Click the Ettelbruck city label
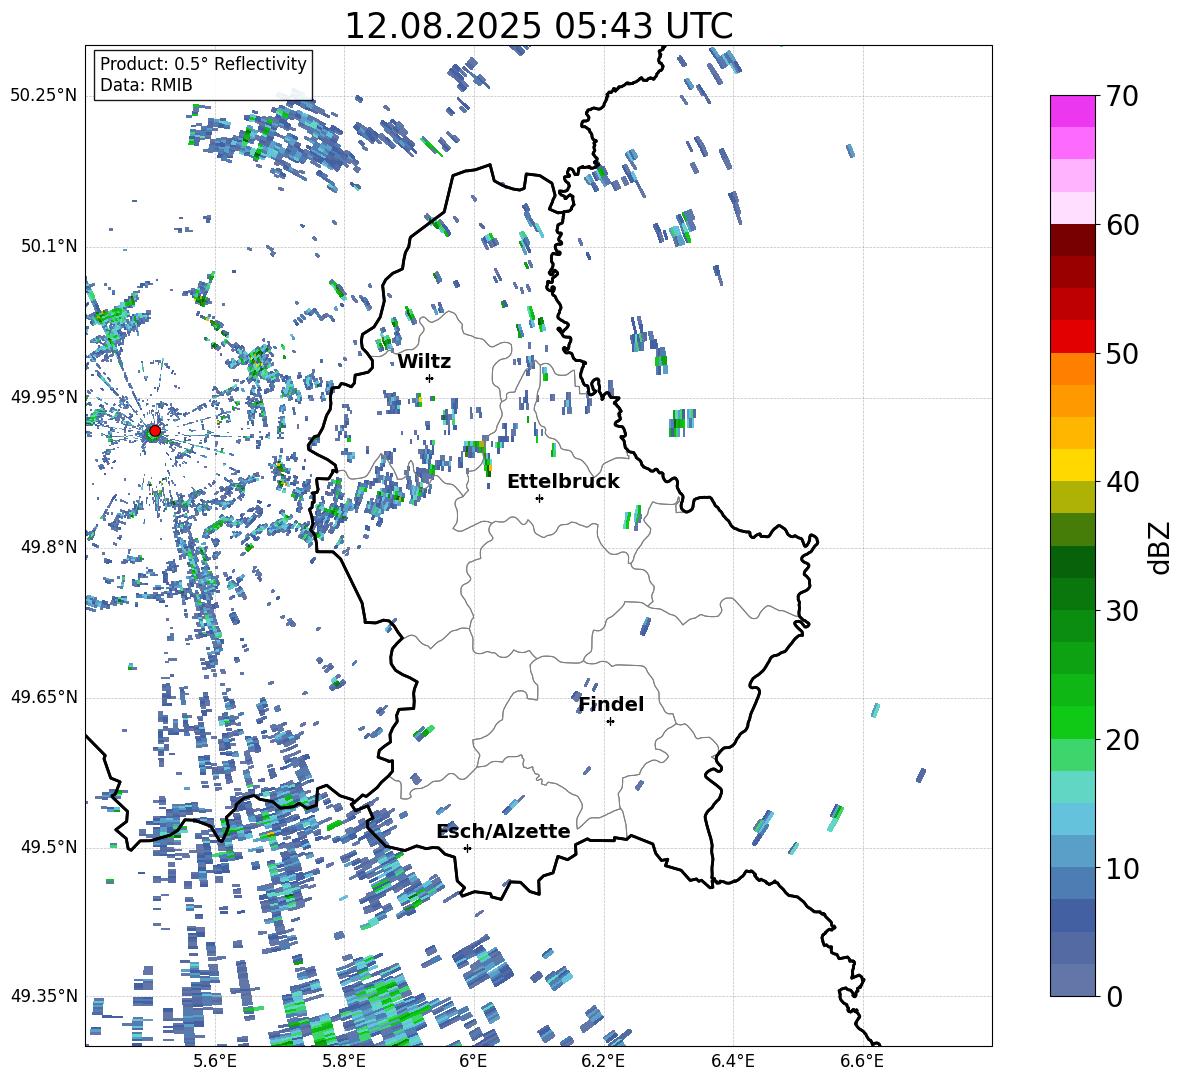The width and height of the screenshot is (1184, 1081). coord(563,482)
